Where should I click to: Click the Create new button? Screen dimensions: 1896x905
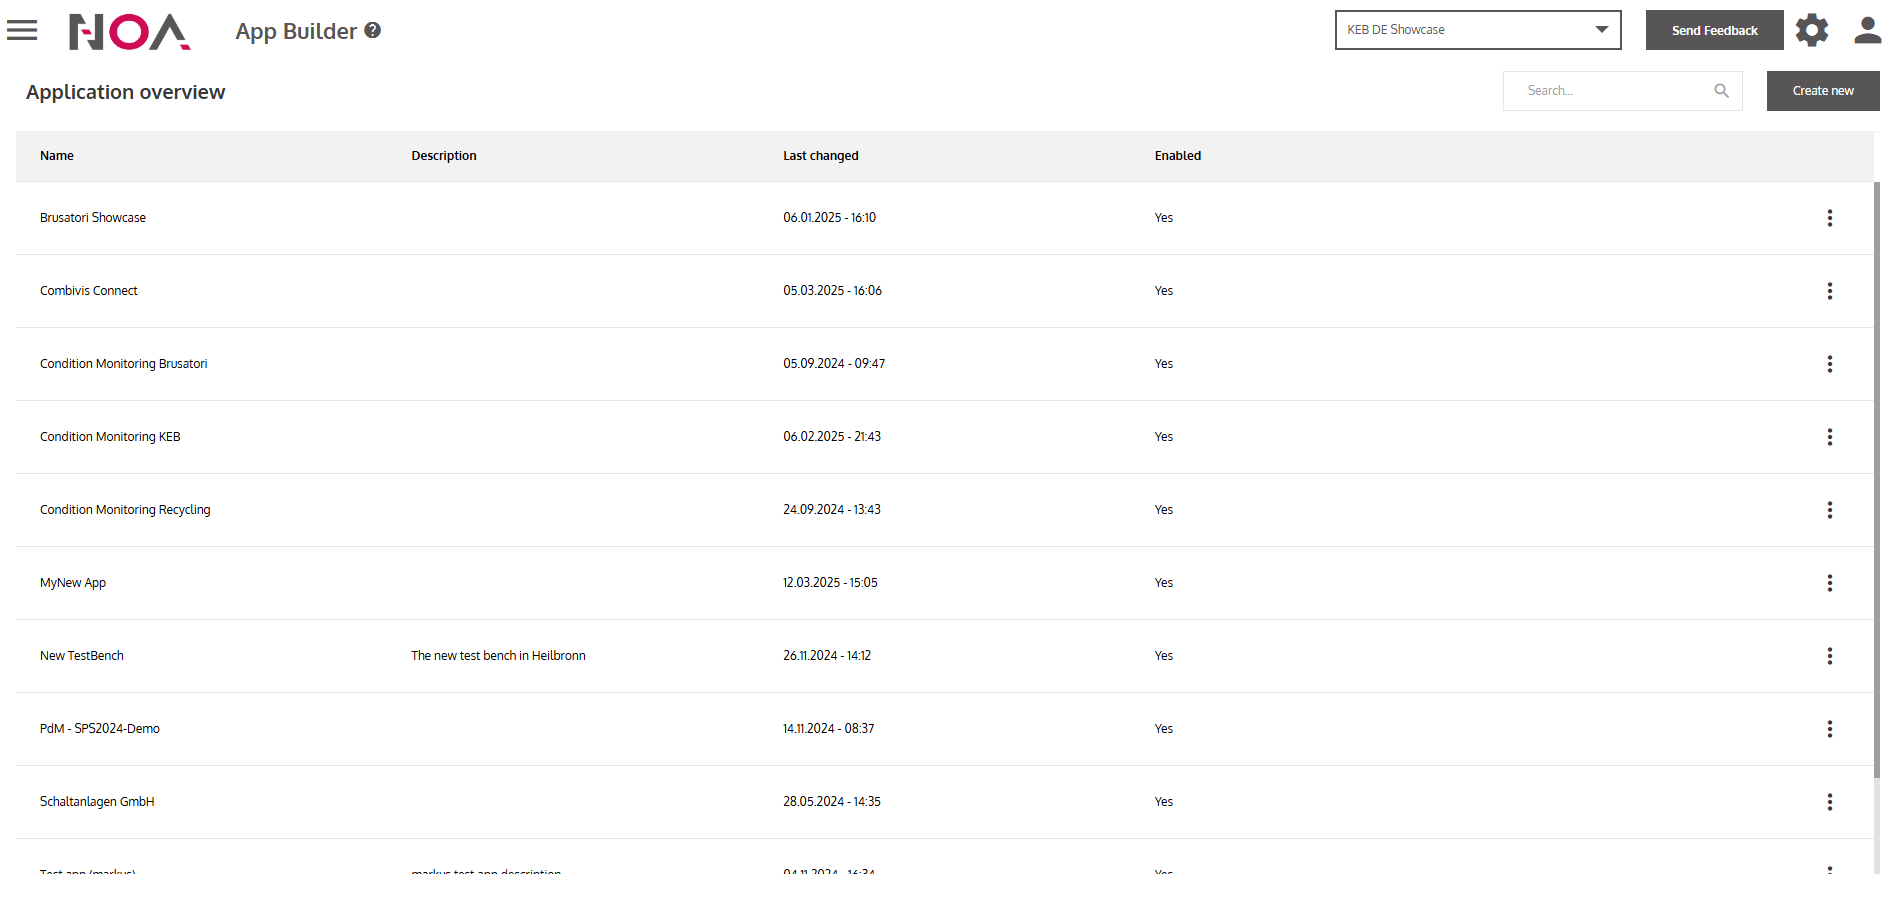[1822, 91]
